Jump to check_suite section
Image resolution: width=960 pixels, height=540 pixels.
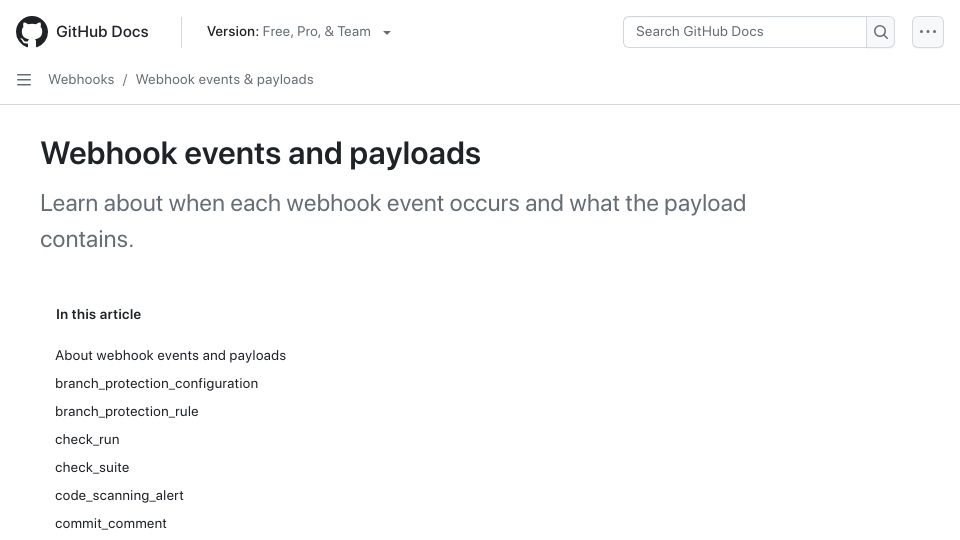92,468
